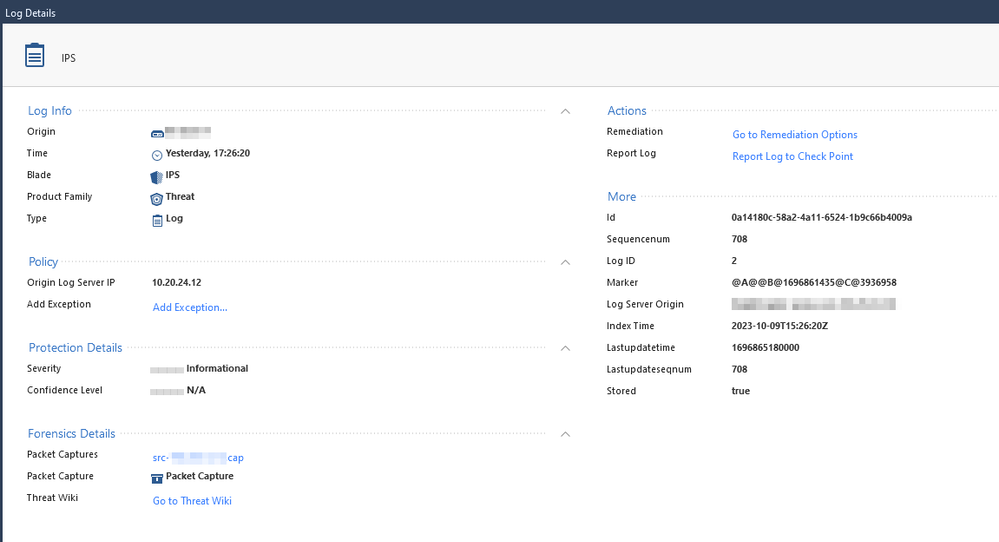Screen dimensions: 999x542
Task: Open Go to Remediation Options link
Action: (795, 135)
